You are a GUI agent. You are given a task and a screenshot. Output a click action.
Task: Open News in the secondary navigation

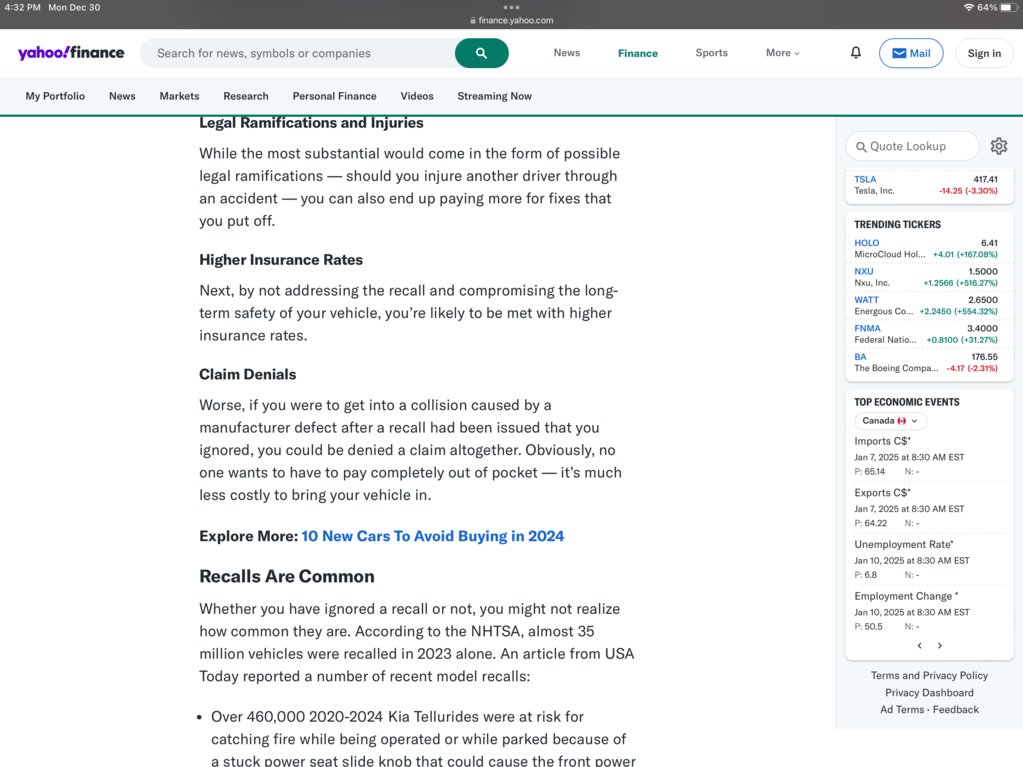tap(122, 96)
